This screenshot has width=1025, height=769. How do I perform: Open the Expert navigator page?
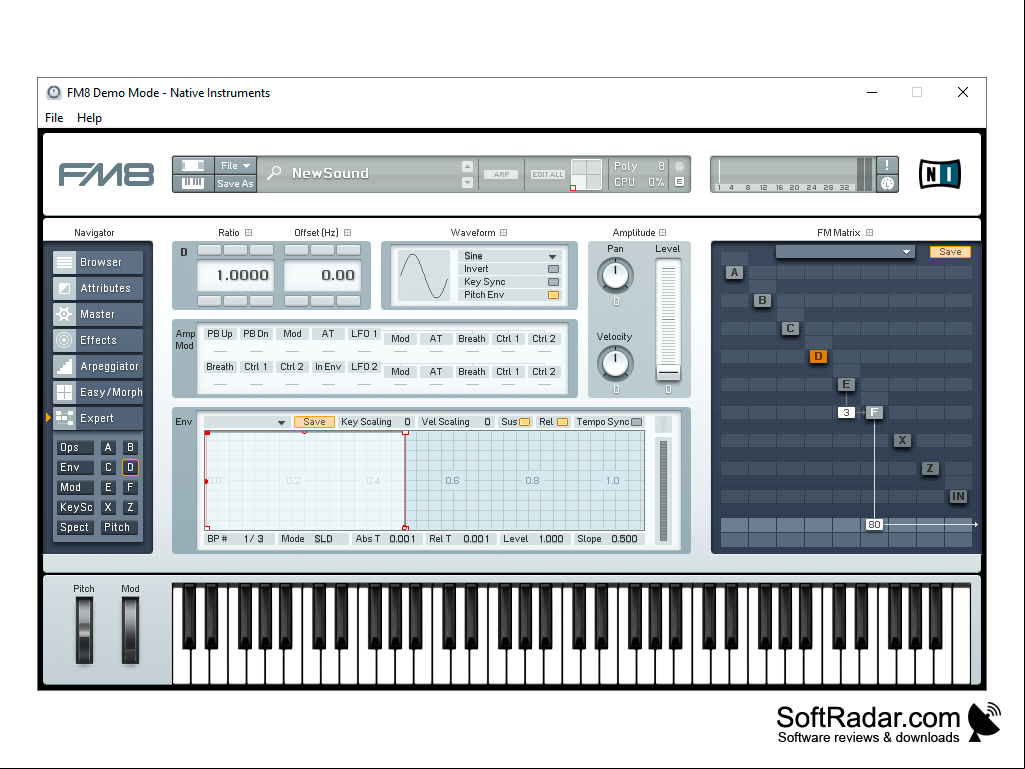coord(97,419)
